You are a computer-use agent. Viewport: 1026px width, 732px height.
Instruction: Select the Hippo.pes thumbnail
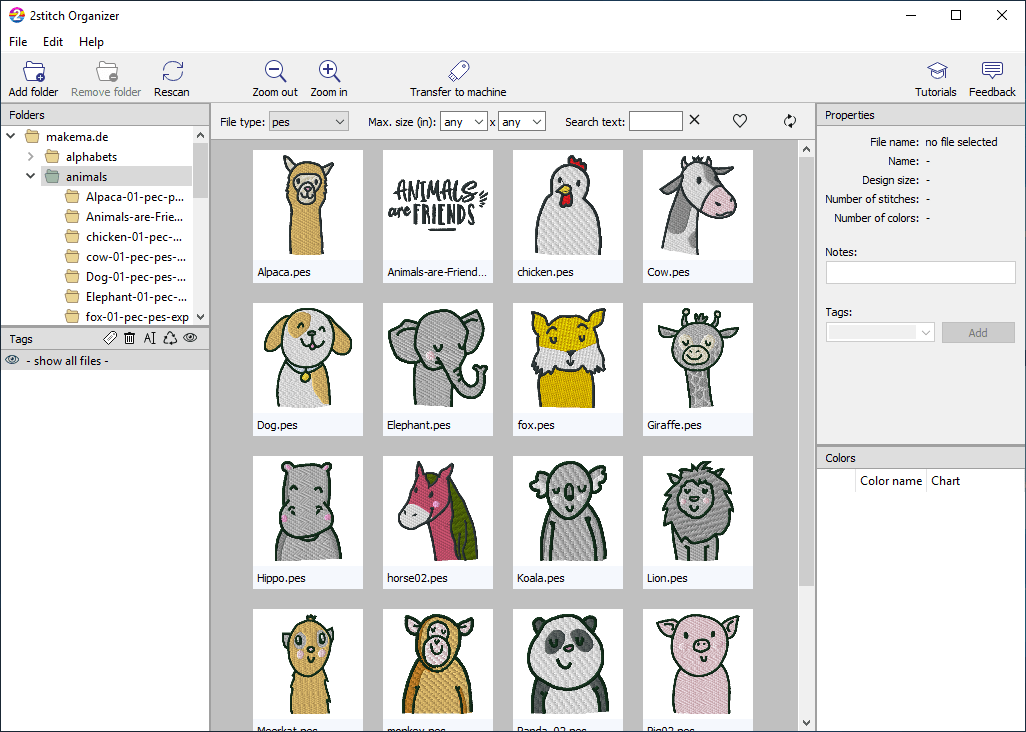pos(308,523)
